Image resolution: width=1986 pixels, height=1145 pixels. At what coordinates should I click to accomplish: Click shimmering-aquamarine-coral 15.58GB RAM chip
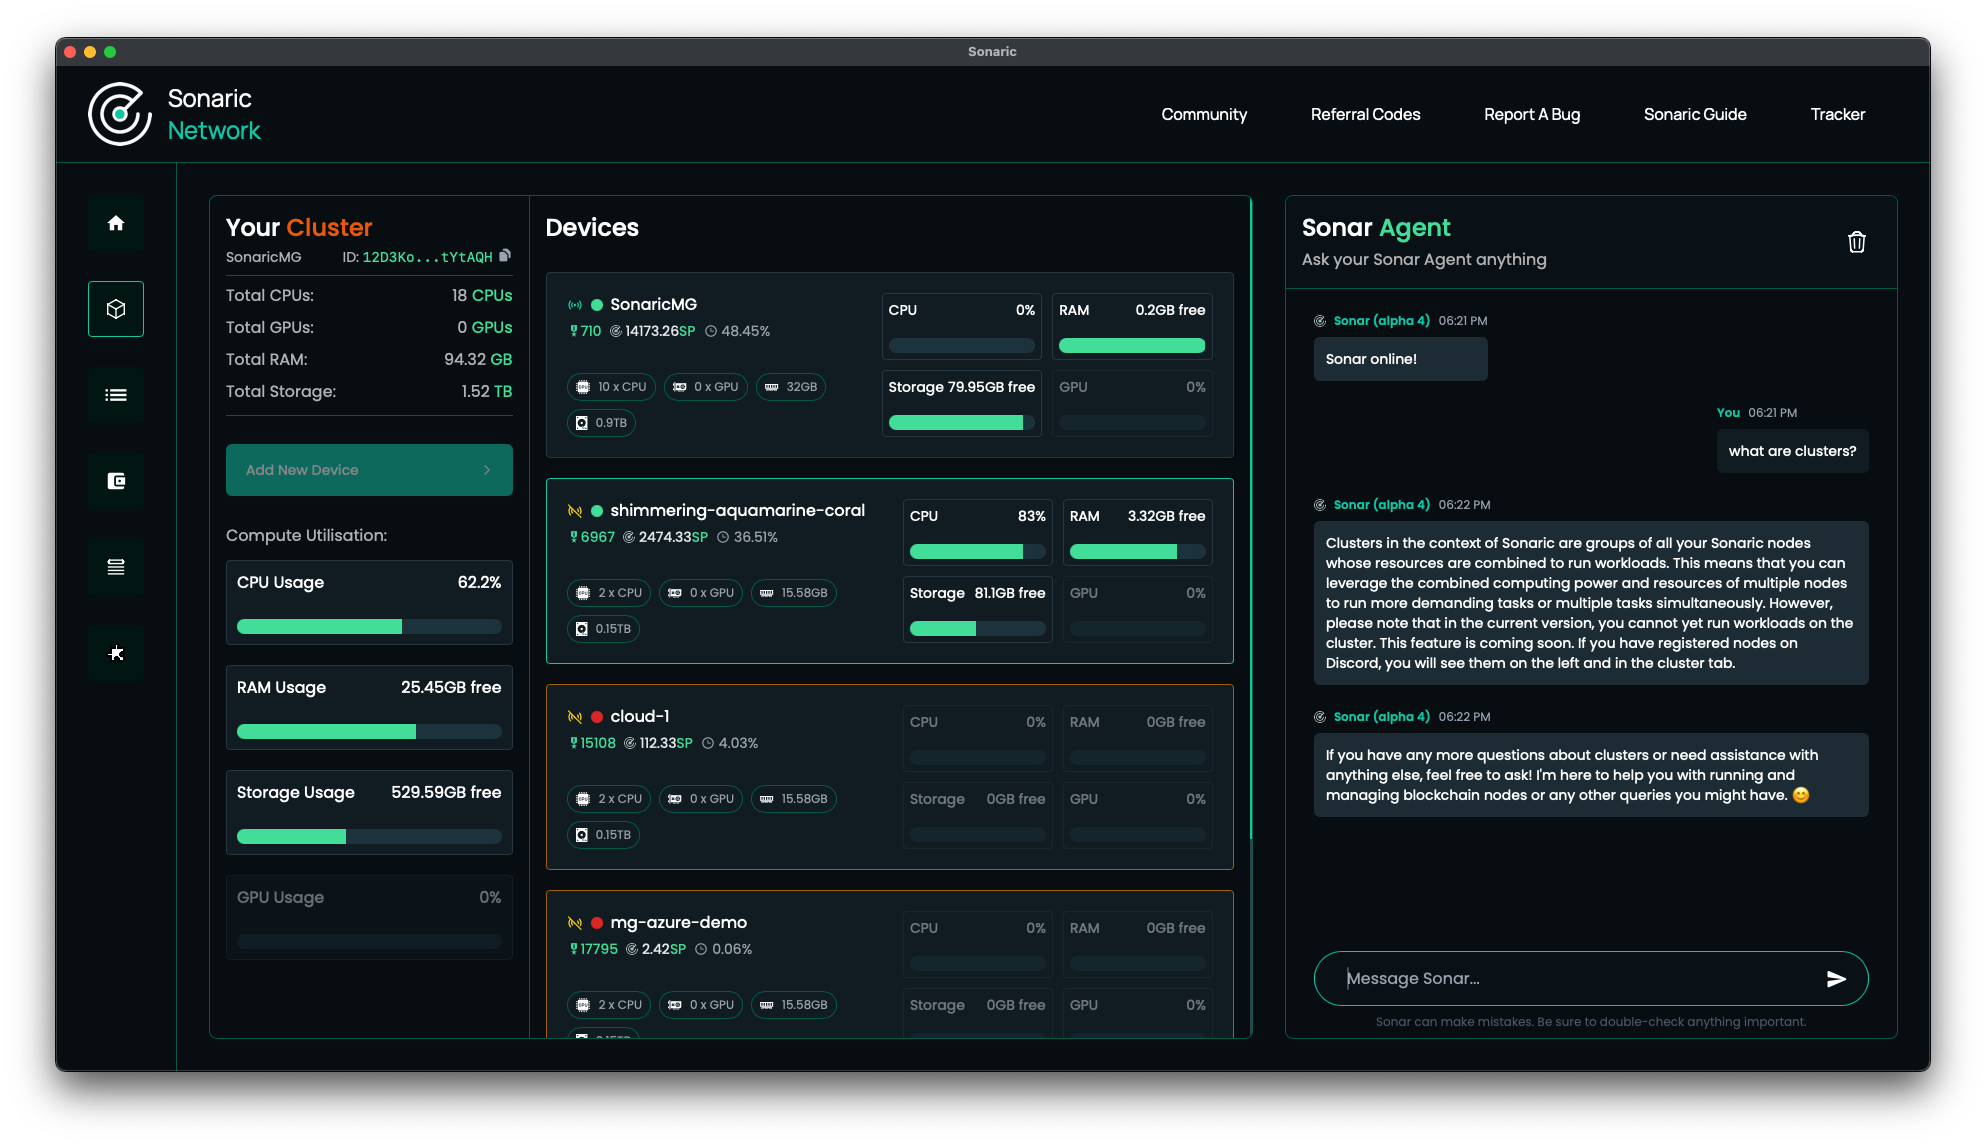click(794, 593)
